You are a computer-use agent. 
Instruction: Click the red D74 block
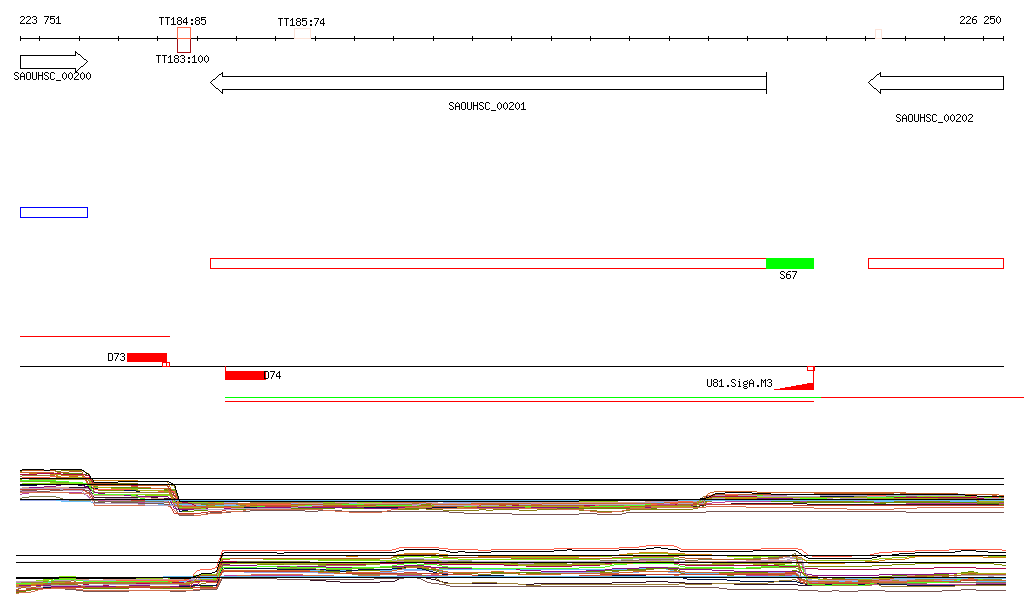[244, 375]
